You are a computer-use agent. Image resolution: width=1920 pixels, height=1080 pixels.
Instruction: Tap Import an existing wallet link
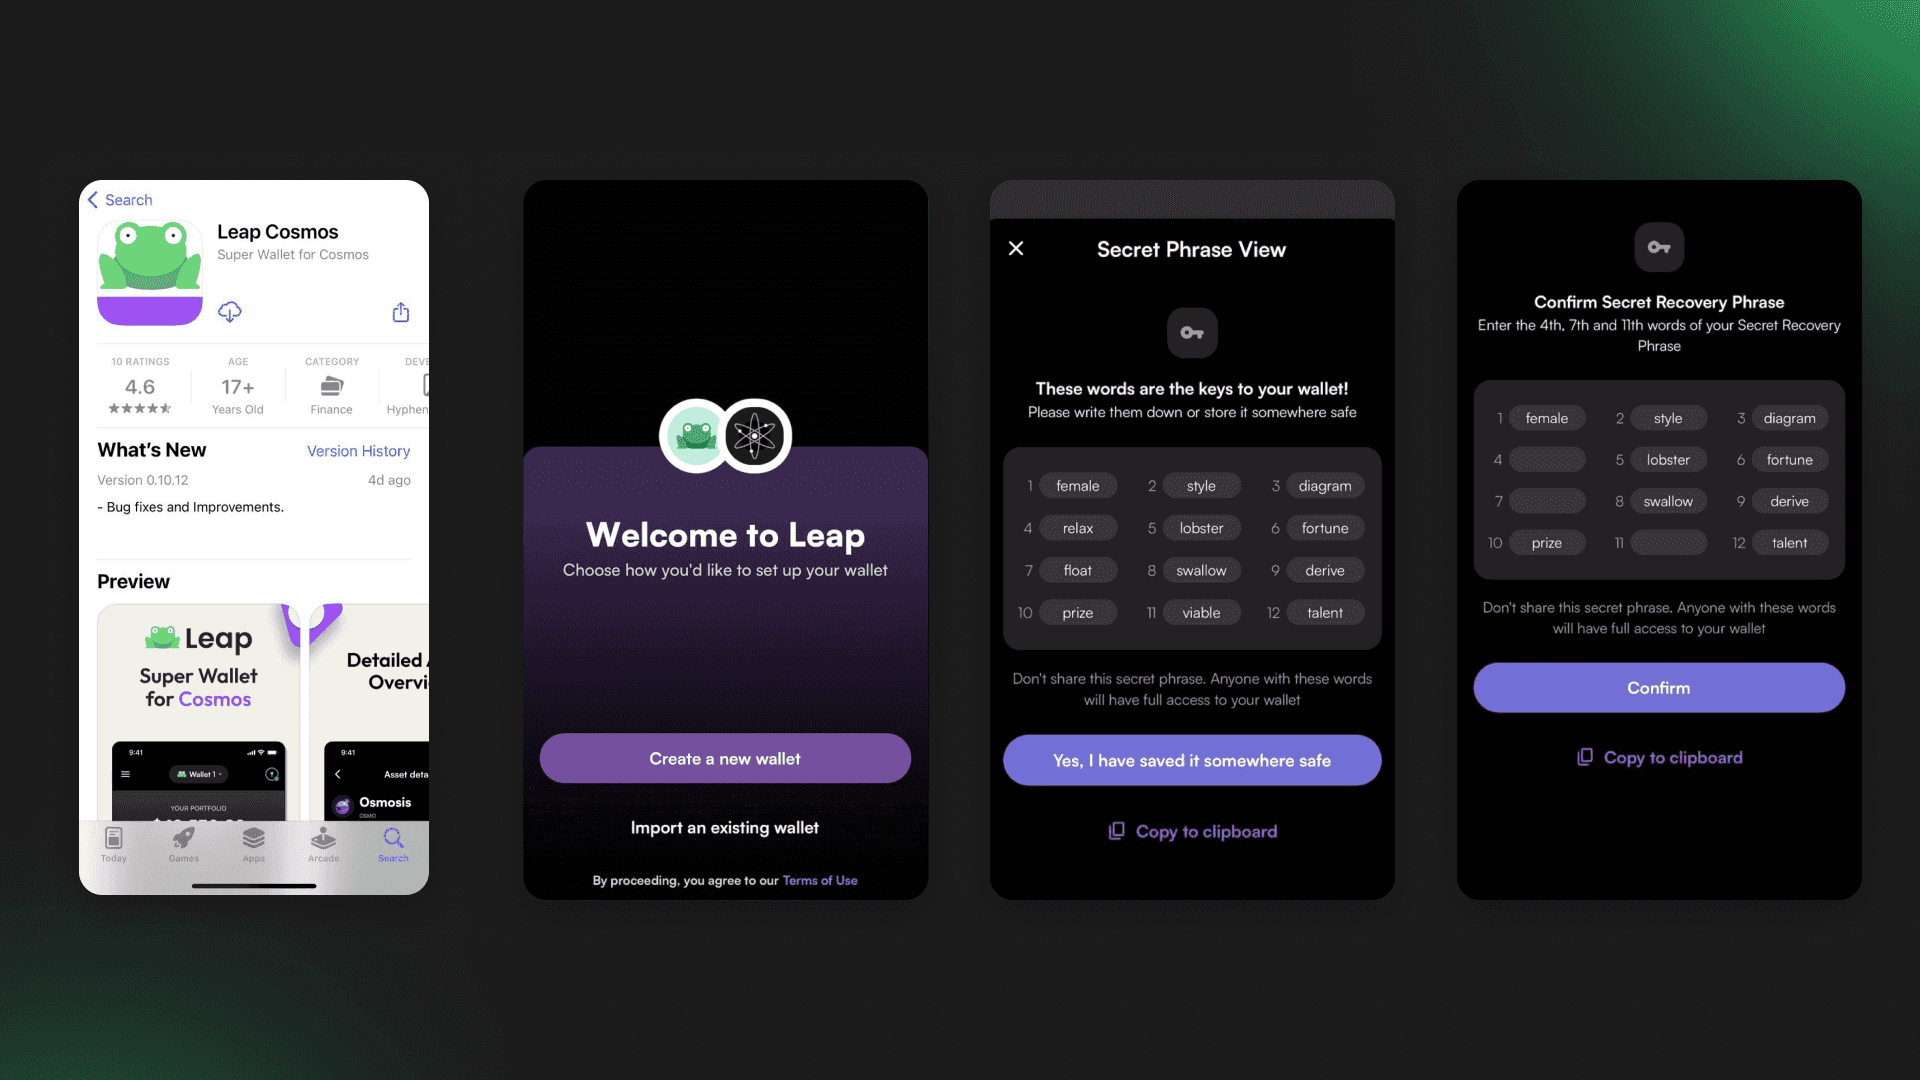(724, 825)
